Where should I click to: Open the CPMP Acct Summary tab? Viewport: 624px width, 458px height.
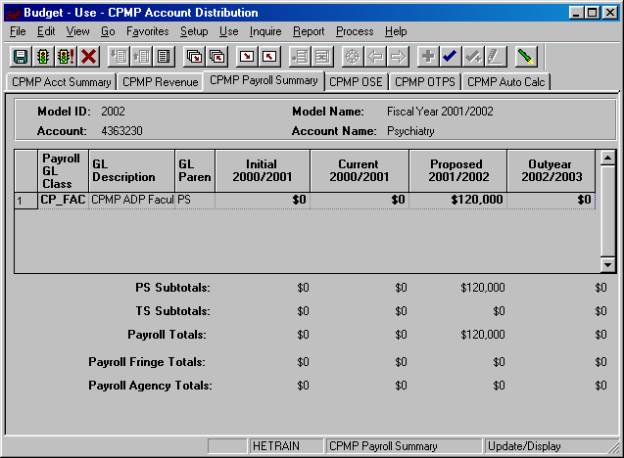(x=60, y=81)
